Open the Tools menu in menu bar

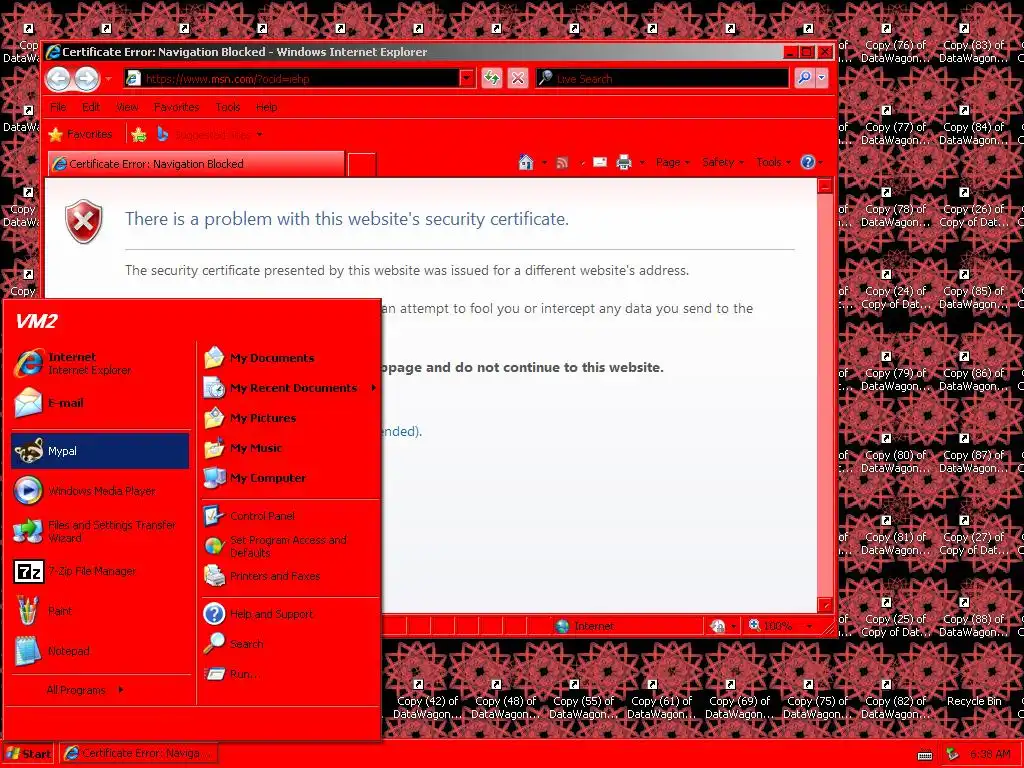pos(228,107)
